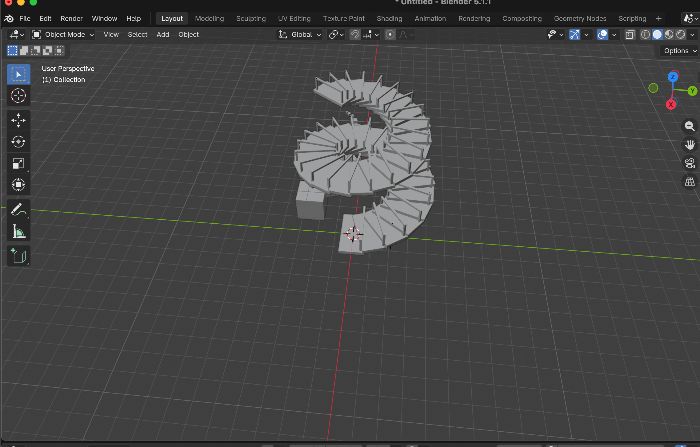Image resolution: width=700 pixels, height=447 pixels.
Task: Open editor type dropdown
Action: (x=17, y=34)
